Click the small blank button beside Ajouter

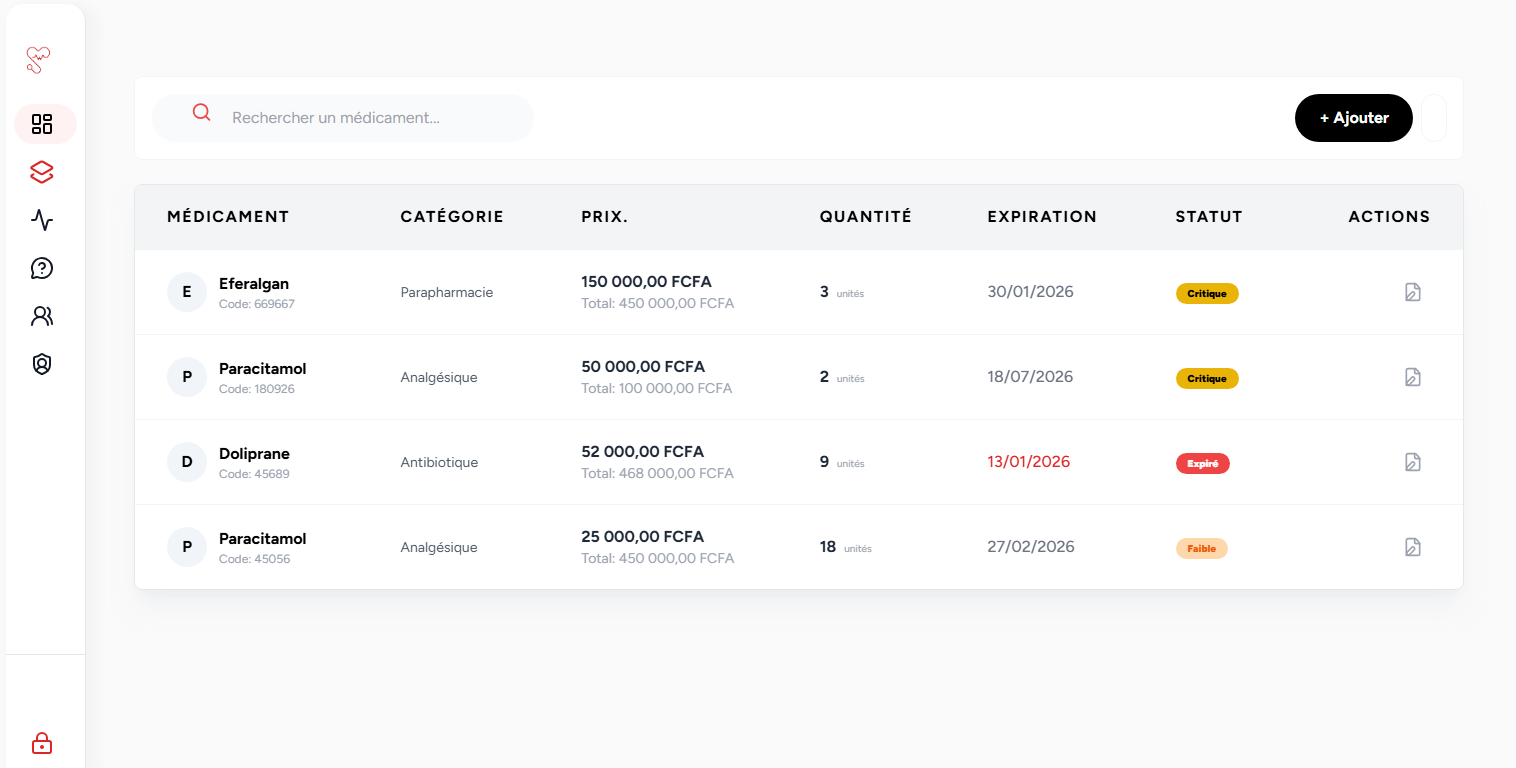(1433, 118)
